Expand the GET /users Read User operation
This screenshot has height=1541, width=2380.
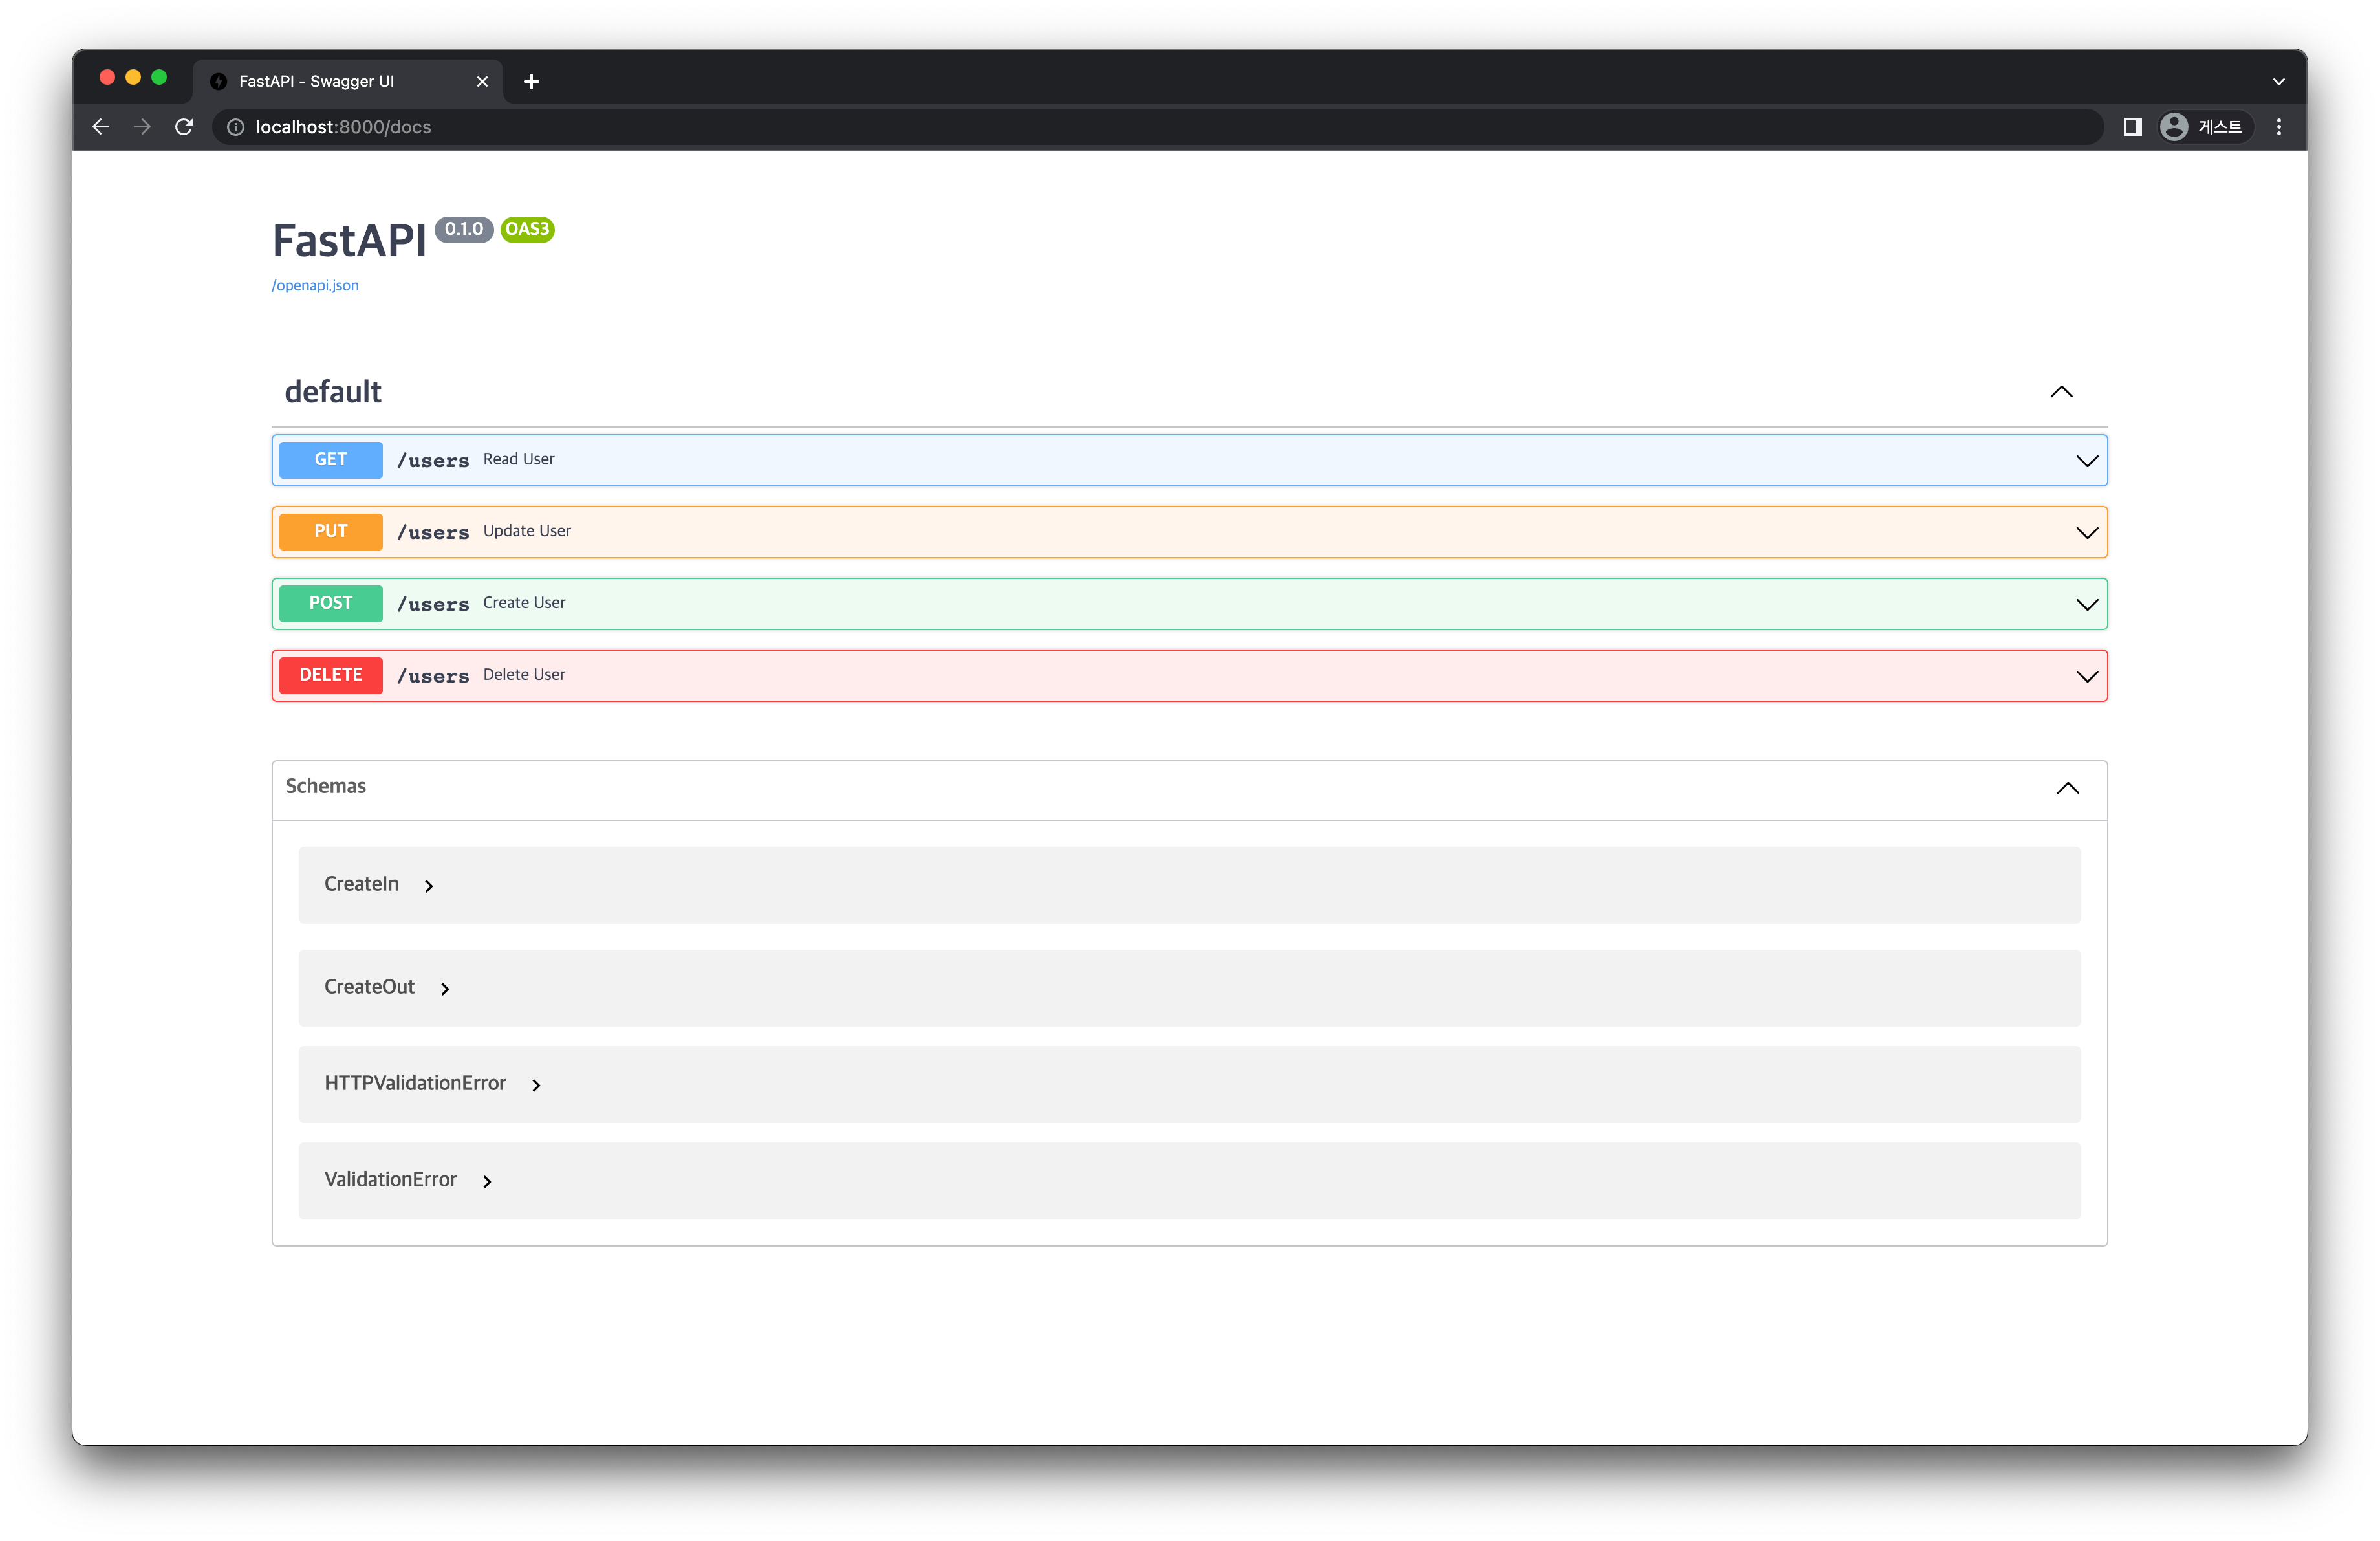2086,461
